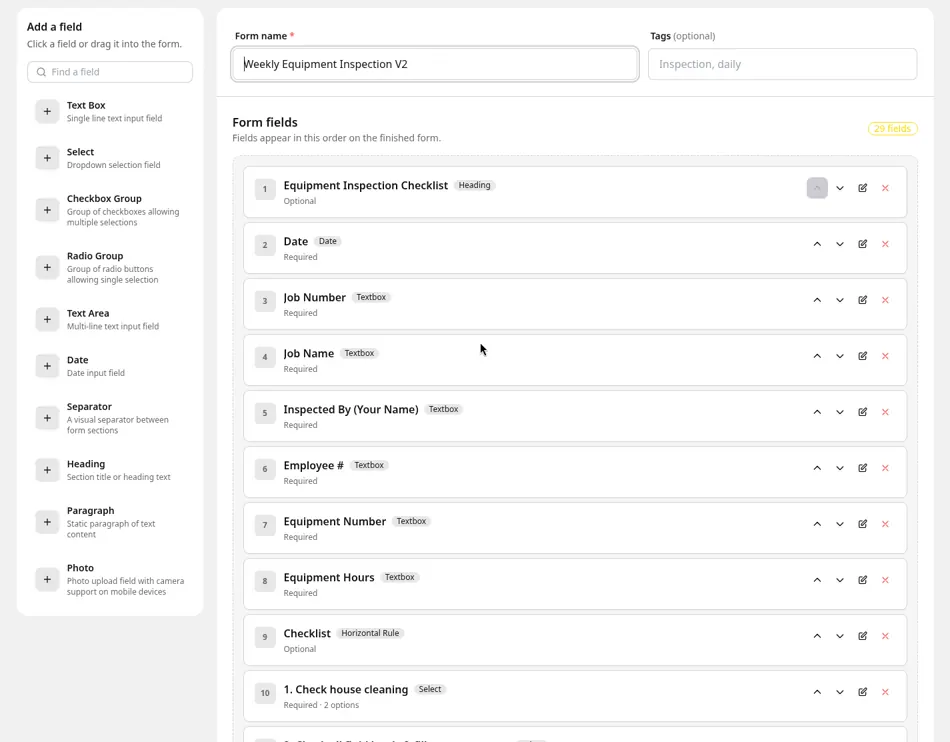Move Checklist field up
Image resolution: width=950 pixels, height=742 pixels.
(x=817, y=636)
